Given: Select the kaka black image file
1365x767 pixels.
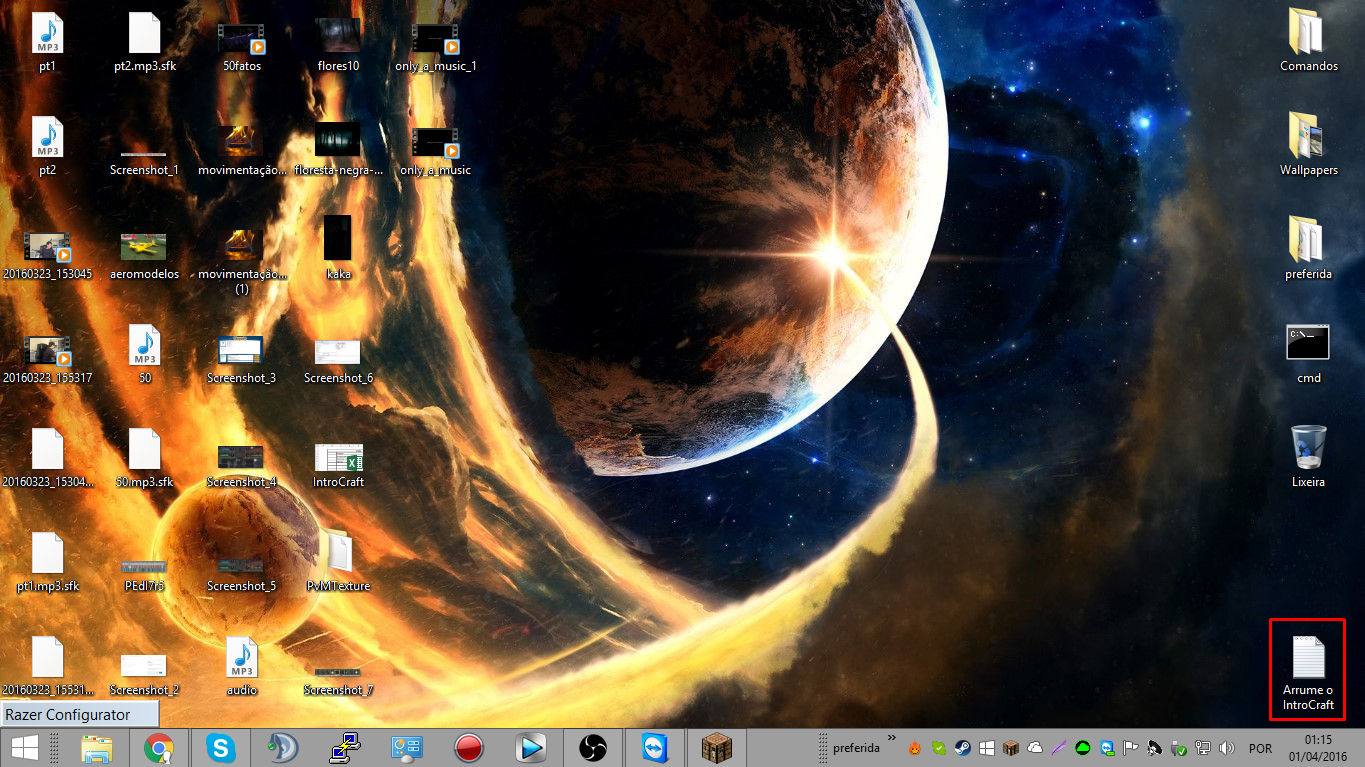Looking at the screenshot, I should 338,246.
